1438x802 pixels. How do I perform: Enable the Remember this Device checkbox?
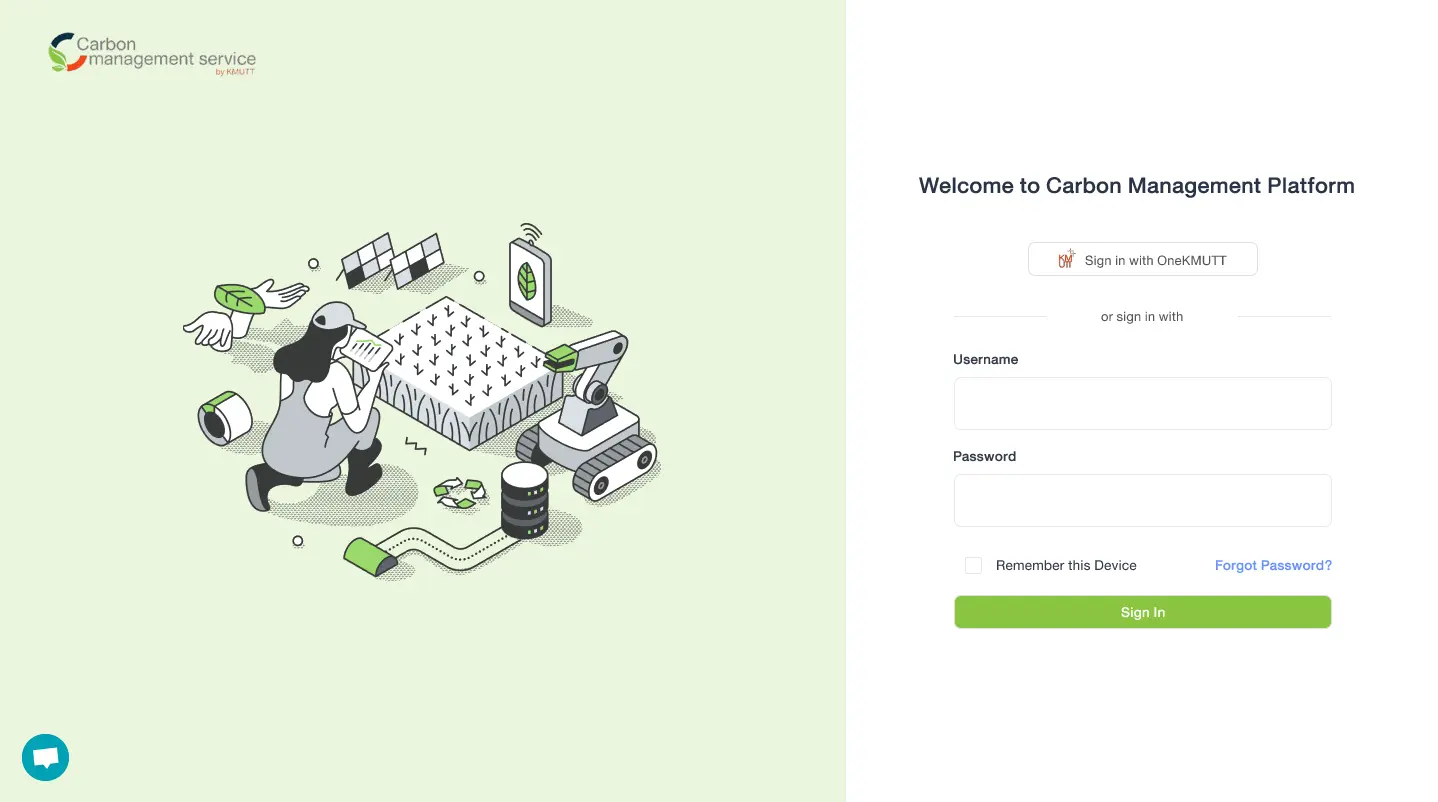(973, 565)
